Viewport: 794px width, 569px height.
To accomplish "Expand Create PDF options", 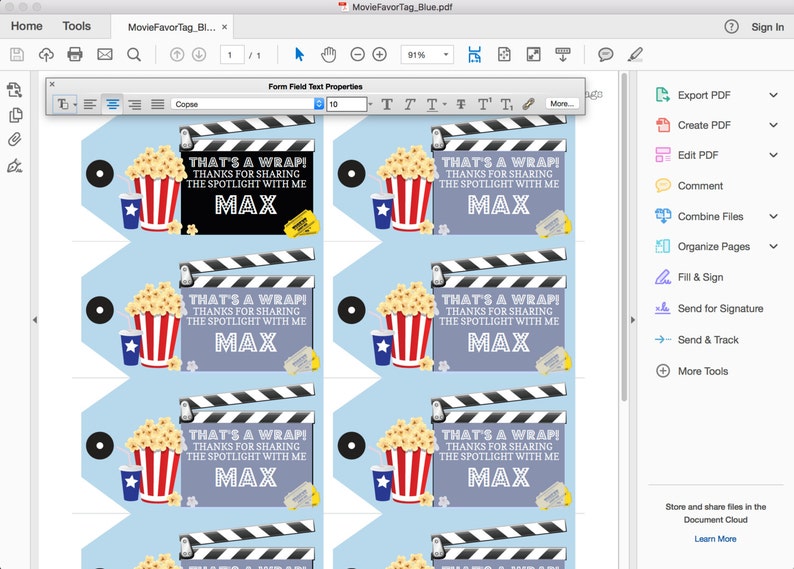I will [x=773, y=125].
